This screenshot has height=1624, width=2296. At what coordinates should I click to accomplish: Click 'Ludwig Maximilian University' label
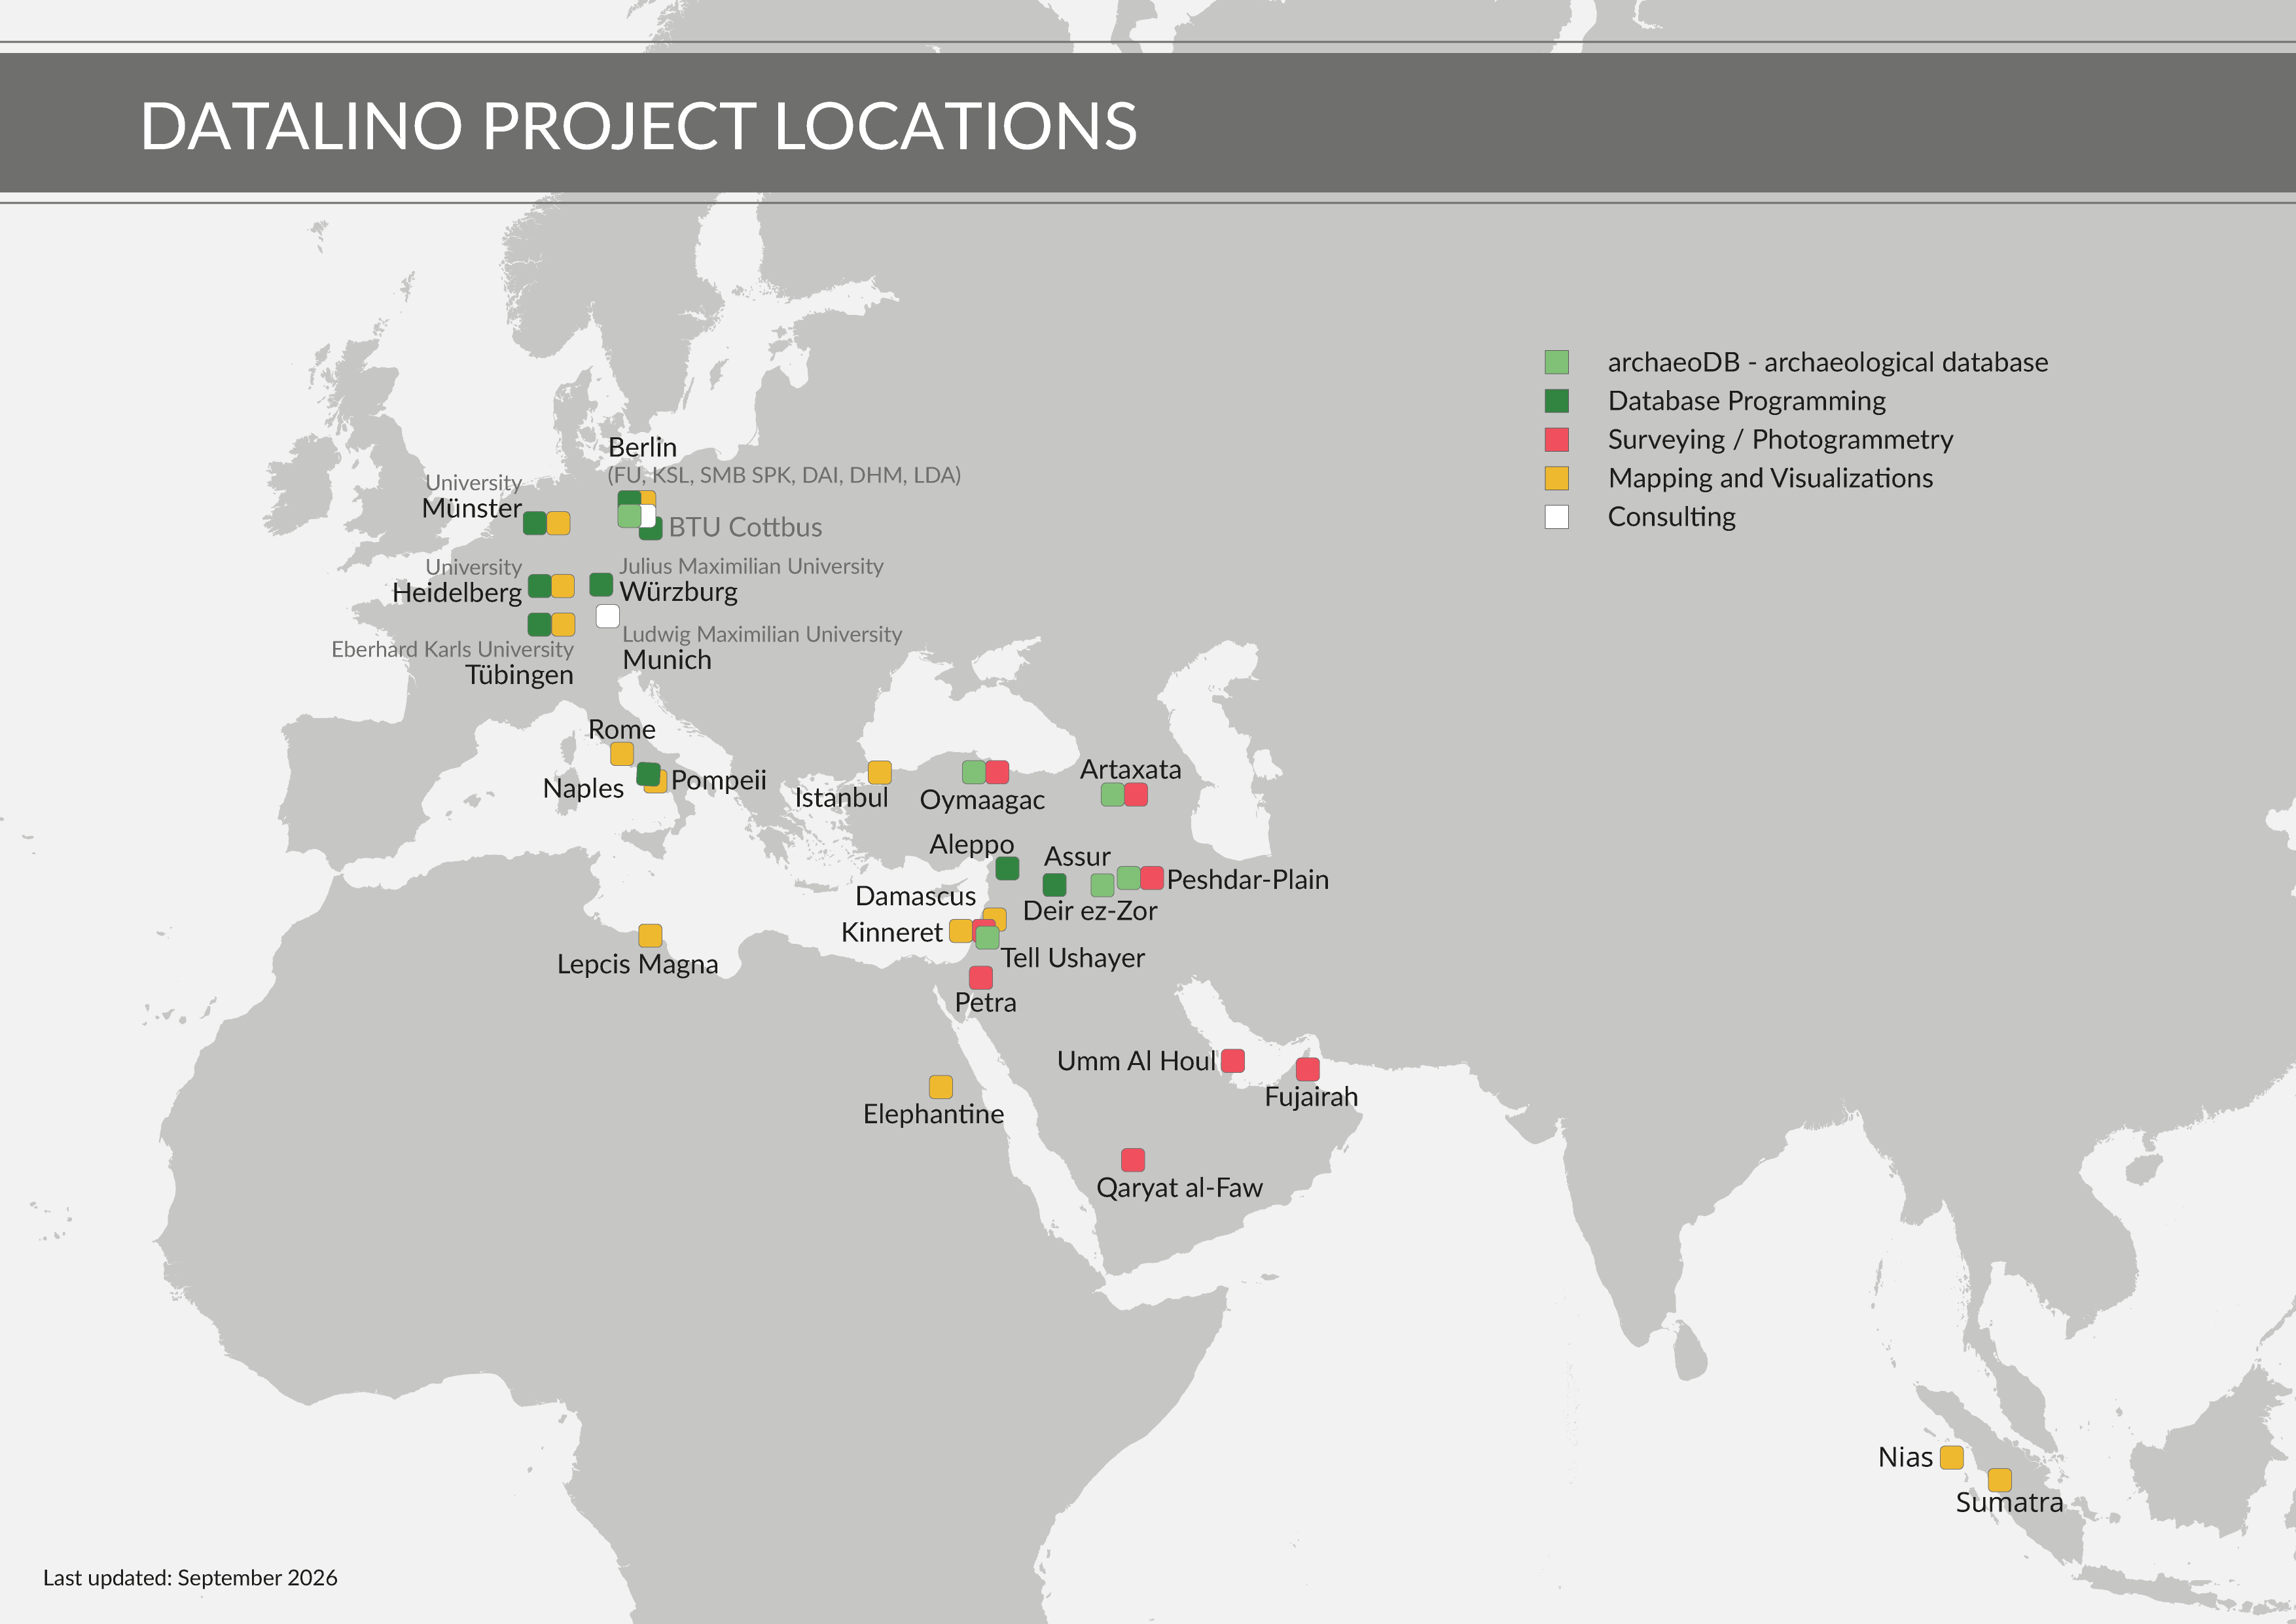coord(762,634)
